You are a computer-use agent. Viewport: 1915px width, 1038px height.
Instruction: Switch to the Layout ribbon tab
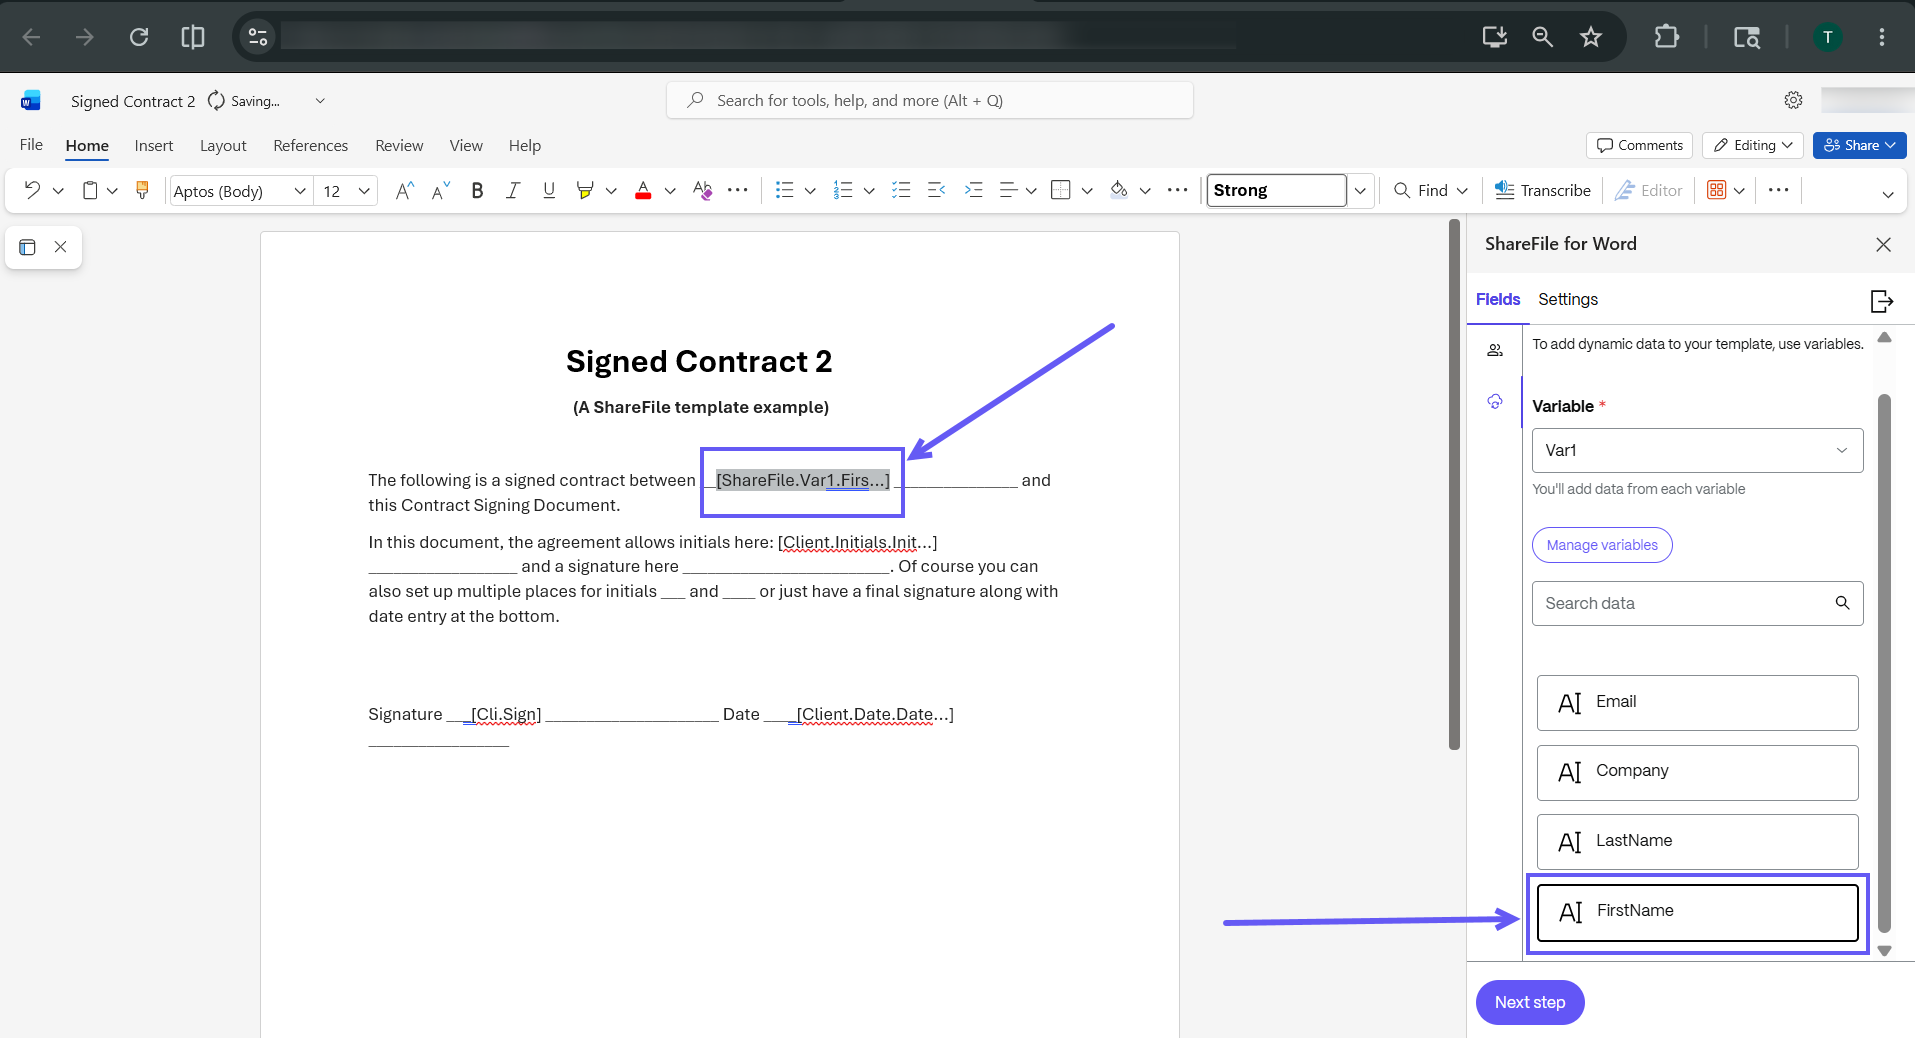pyautogui.click(x=223, y=145)
